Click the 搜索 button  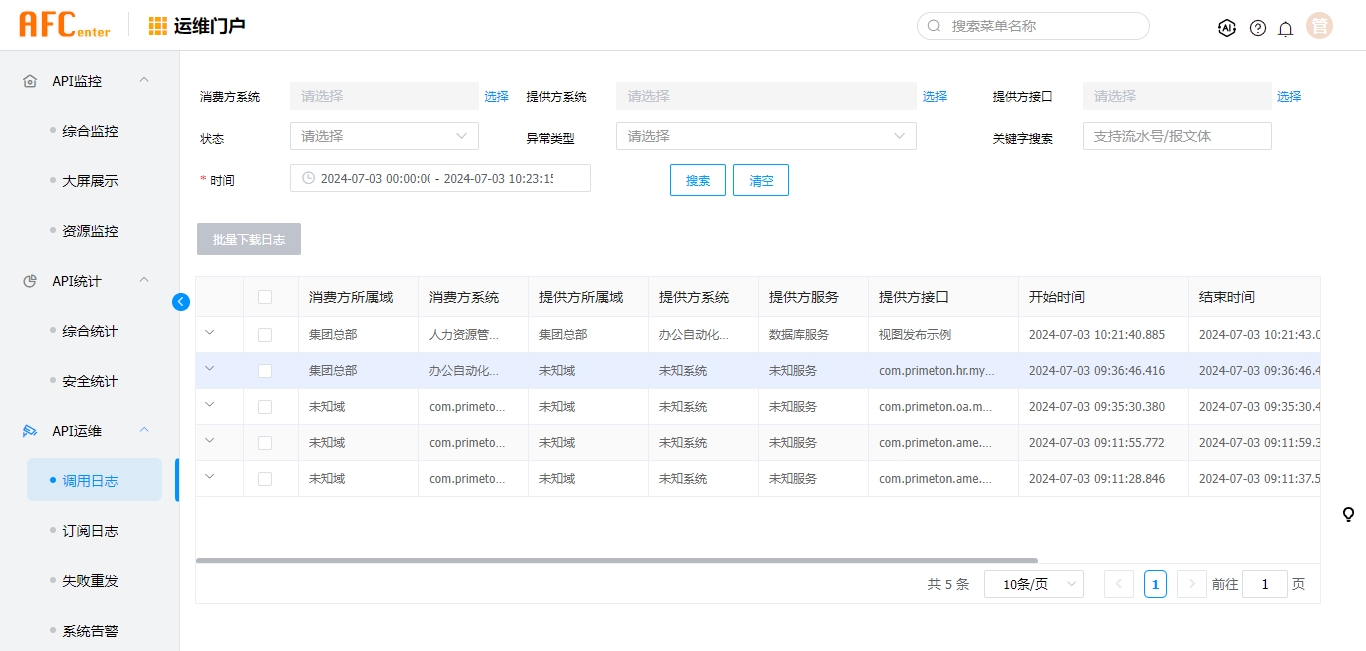tap(698, 181)
